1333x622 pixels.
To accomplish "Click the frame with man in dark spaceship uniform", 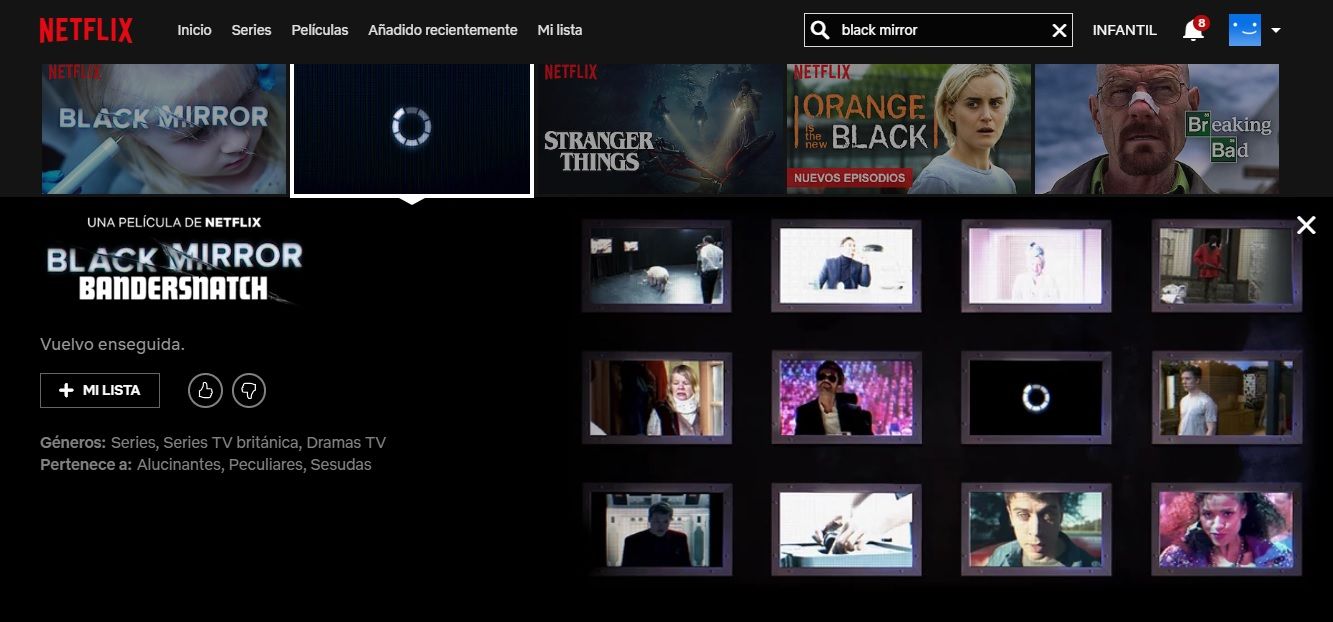I will [657, 529].
